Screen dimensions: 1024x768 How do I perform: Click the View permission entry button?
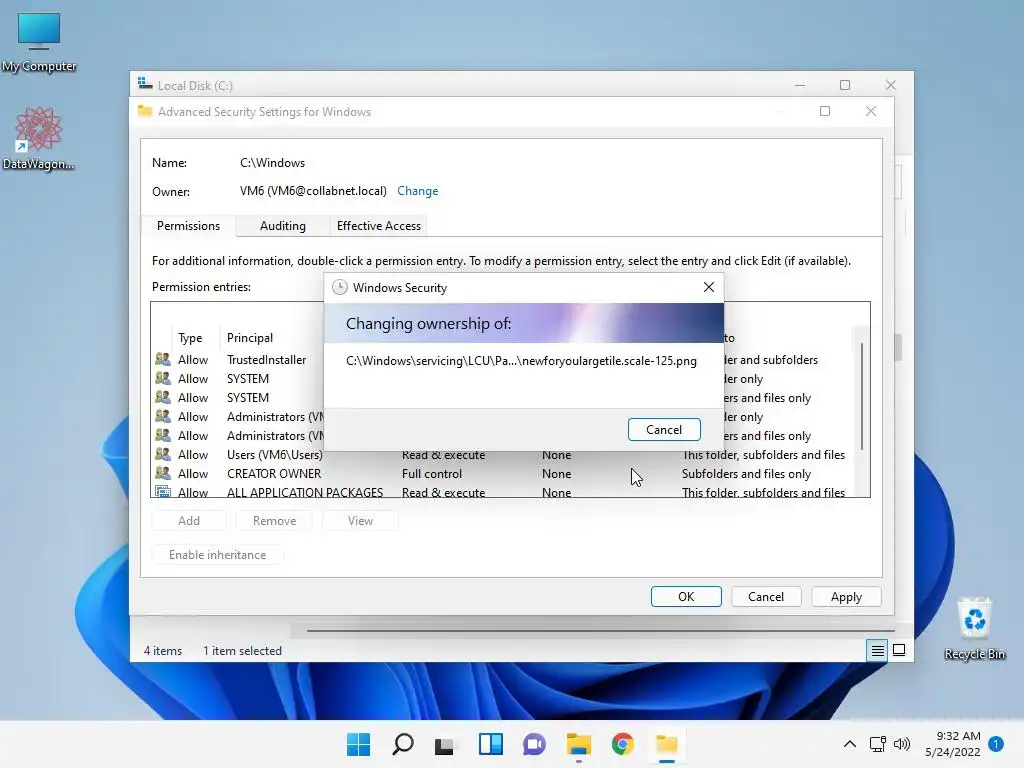point(360,520)
